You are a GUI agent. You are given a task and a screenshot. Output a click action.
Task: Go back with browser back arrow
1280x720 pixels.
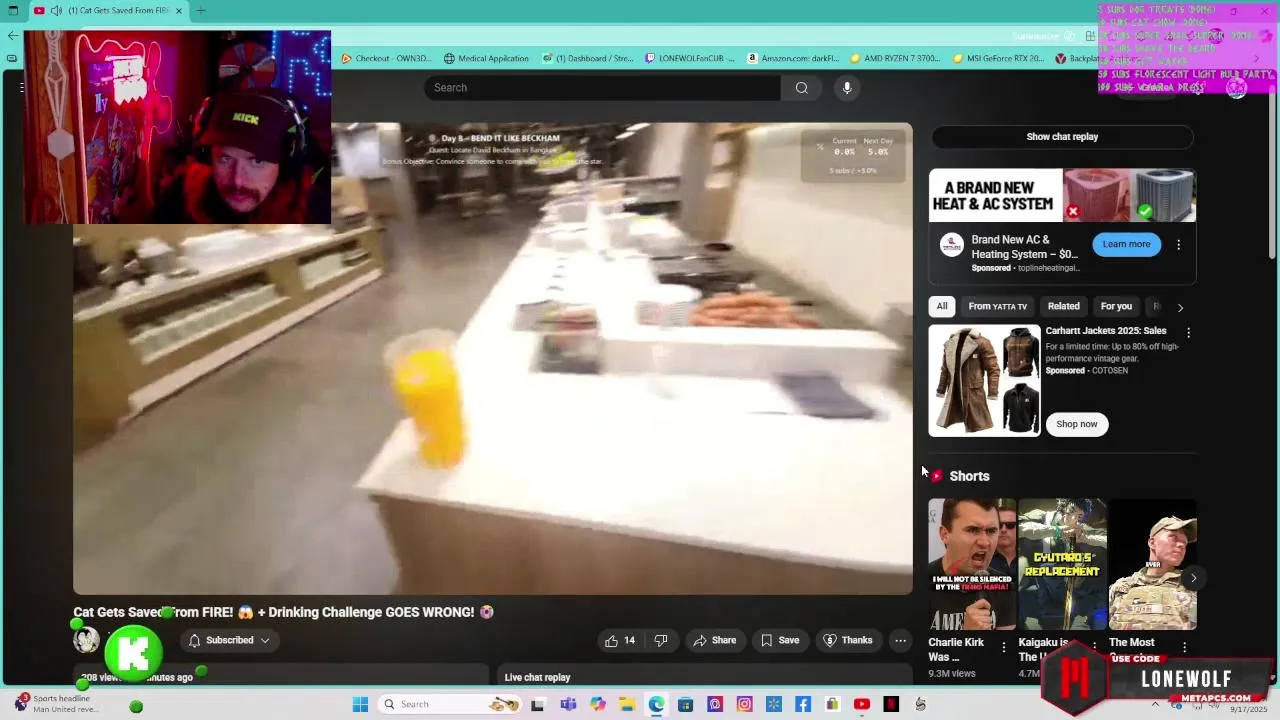[12, 35]
